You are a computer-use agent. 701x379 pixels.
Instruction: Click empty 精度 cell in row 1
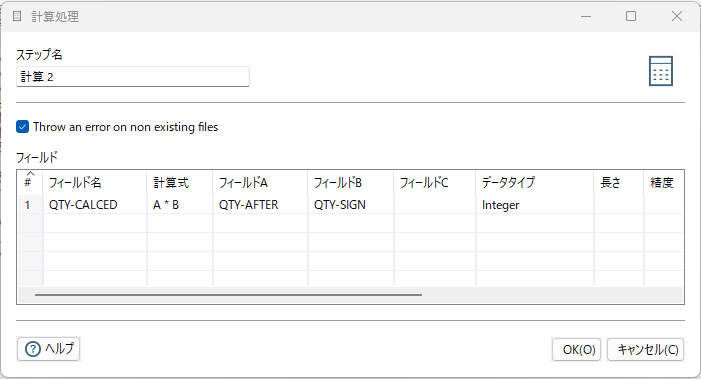point(664,205)
